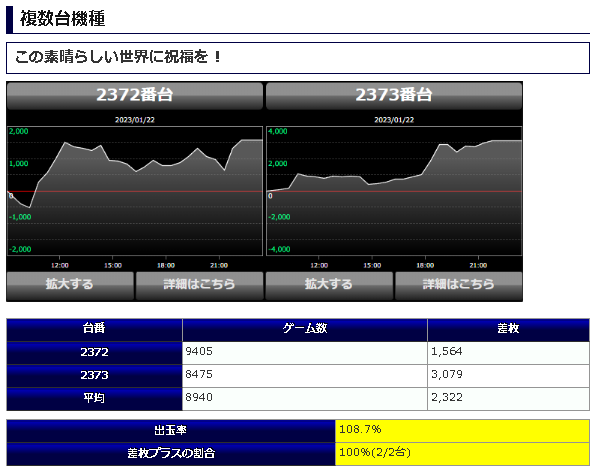Image resolution: width=596 pixels, height=471 pixels.
Task: Open 詳細はこちら for machine 2373
Action: 458,285
